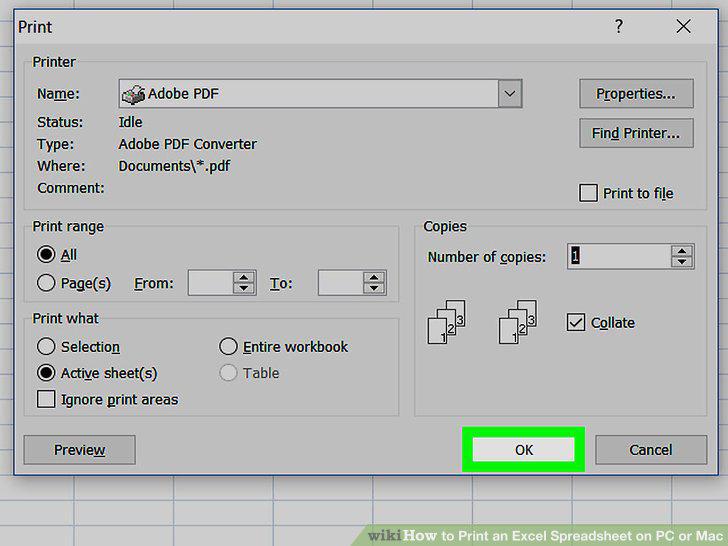Image resolution: width=728 pixels, height=546 pixels.
Task: Decrease the To page value
Action: pyautogui.click(x=374, y=289)
